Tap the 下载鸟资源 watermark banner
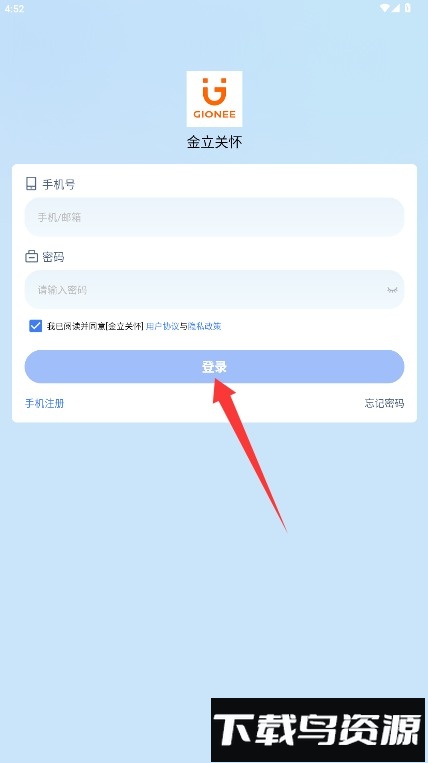428x763 pixels. (318, 729)
